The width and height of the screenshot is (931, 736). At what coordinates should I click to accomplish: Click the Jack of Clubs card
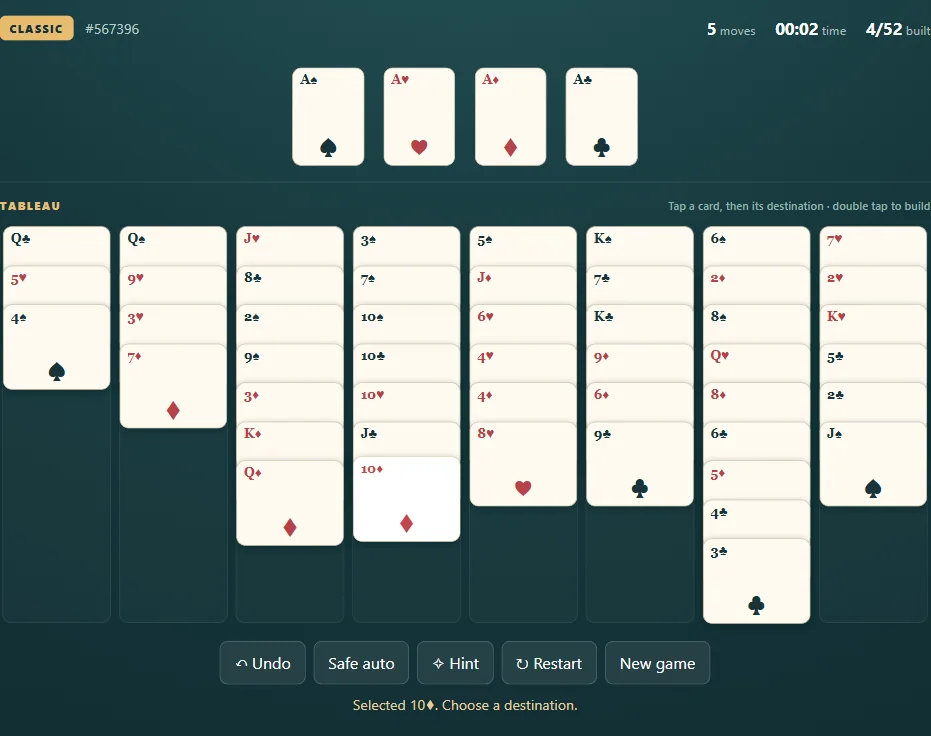click(407, 440)
